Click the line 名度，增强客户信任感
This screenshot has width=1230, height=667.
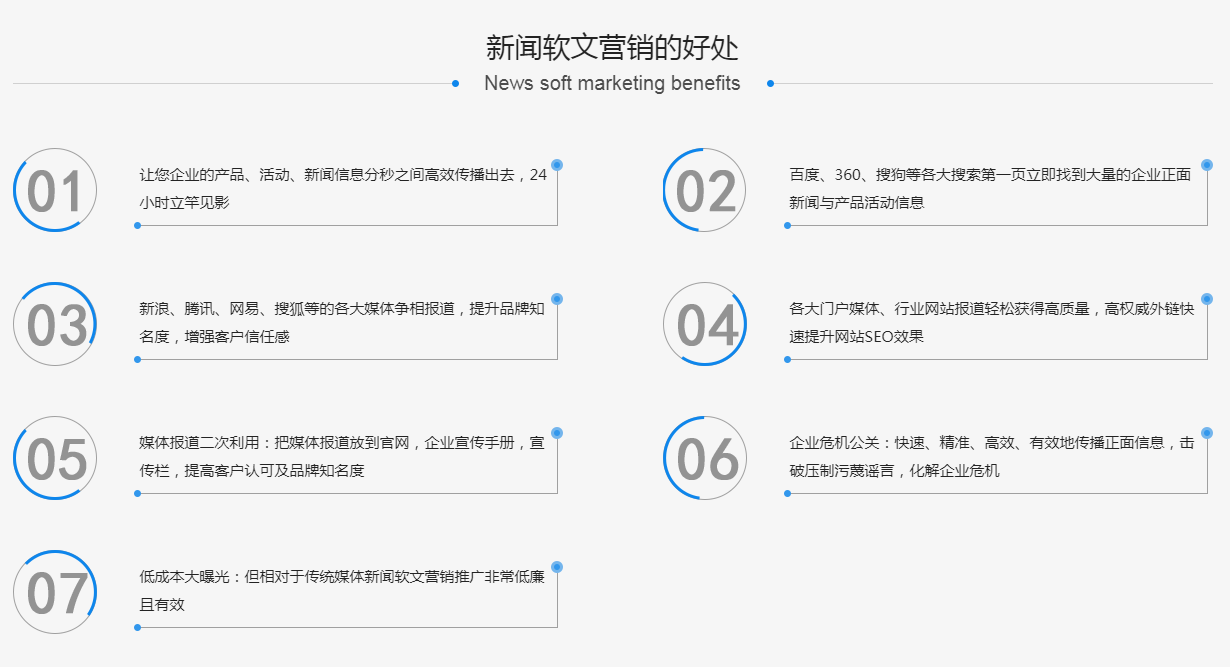click(214, 336)
